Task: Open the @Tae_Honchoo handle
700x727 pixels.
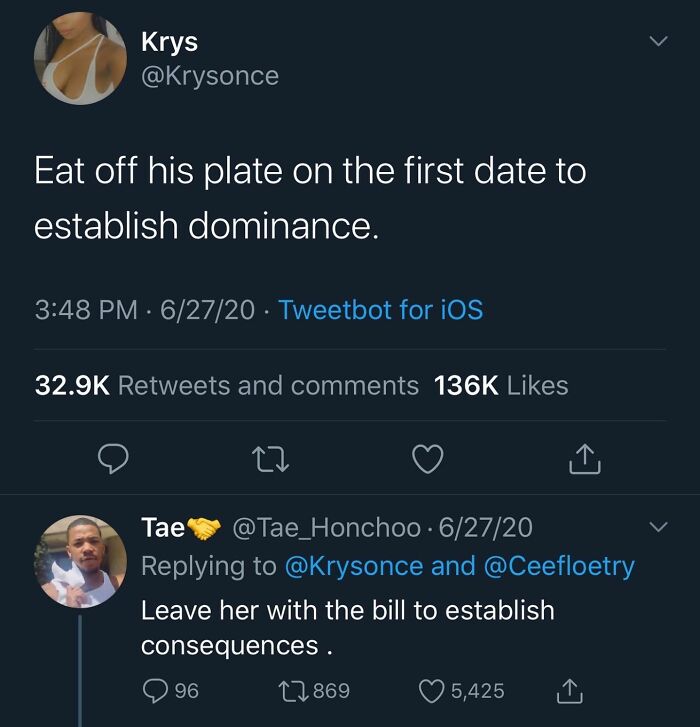Action: pyautogui.click(x=326, y=528)
